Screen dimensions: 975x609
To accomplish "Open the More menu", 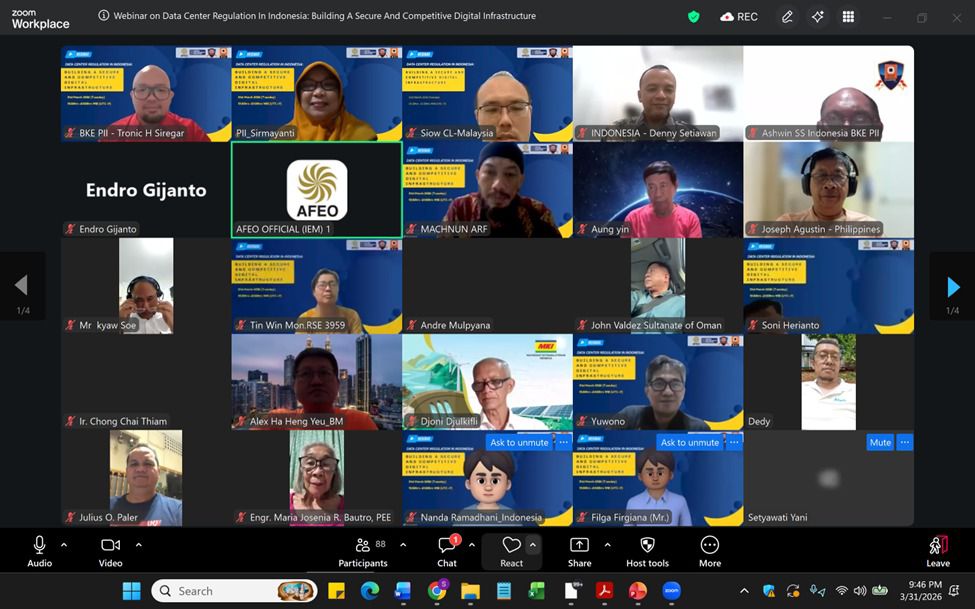I will click(710, 551).
